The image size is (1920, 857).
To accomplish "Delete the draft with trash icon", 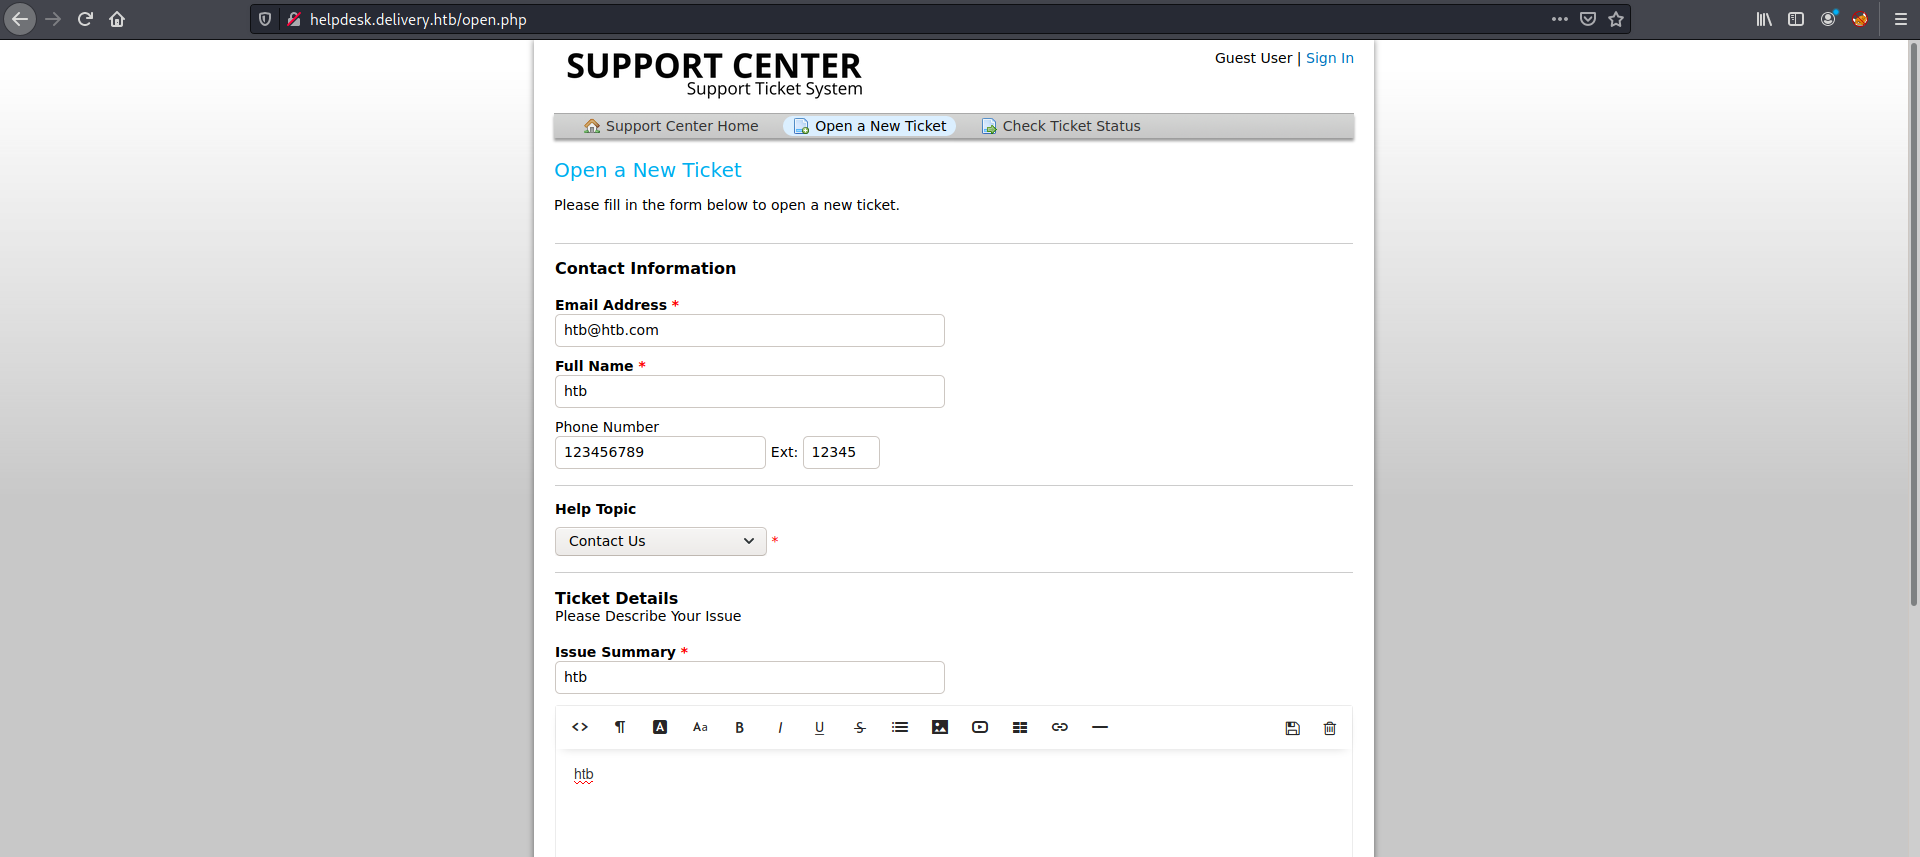I will (1330, 728).
